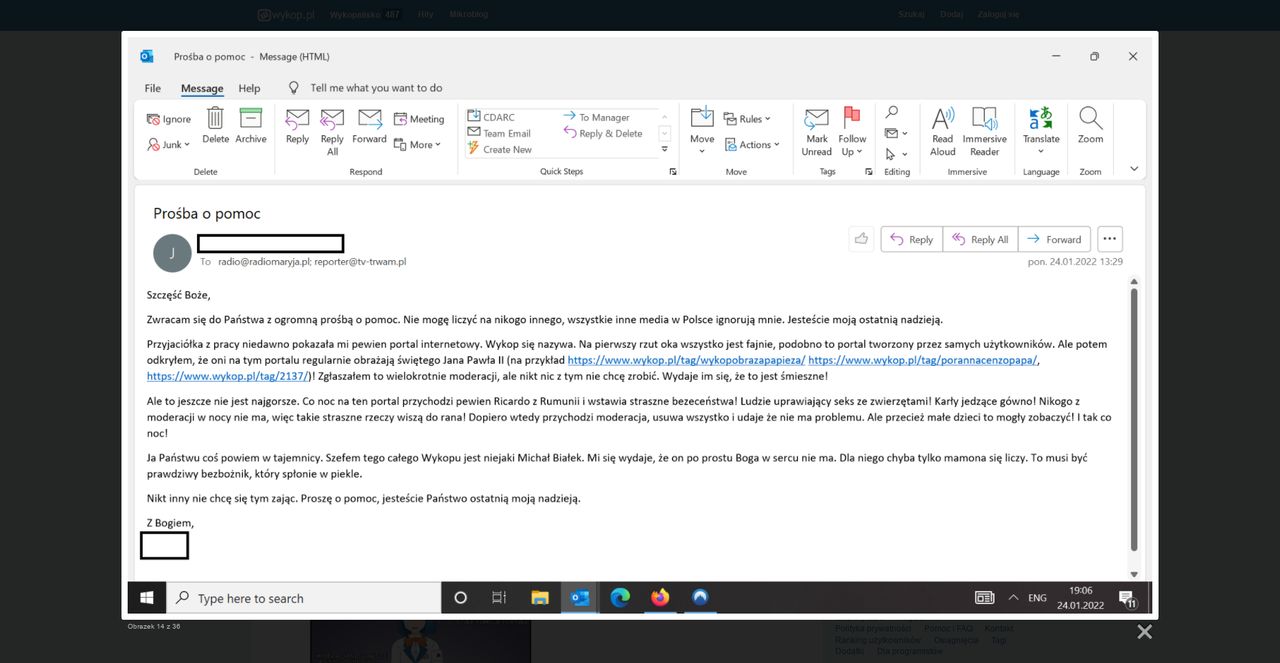Open the Quick Steps dialog launcher
Screen dimensions: 1280x663
(x=672, y=172)
